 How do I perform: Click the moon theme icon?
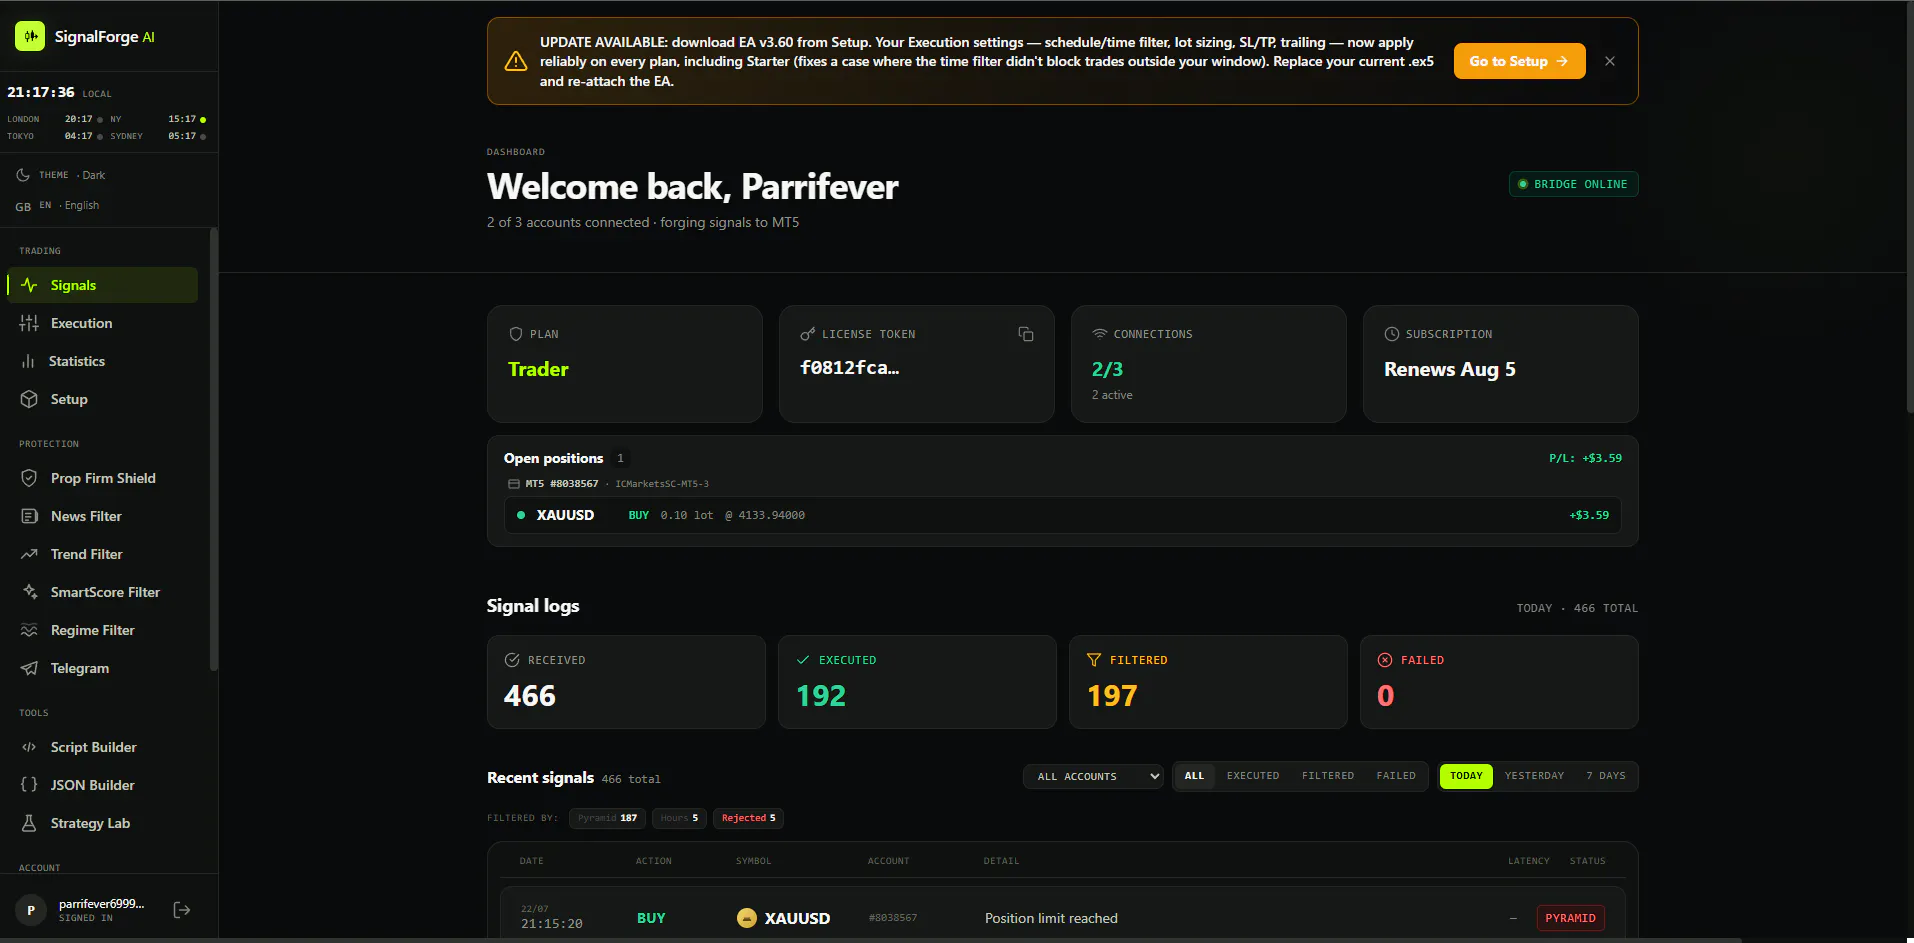pyautogui.click(x=23, y=175)
